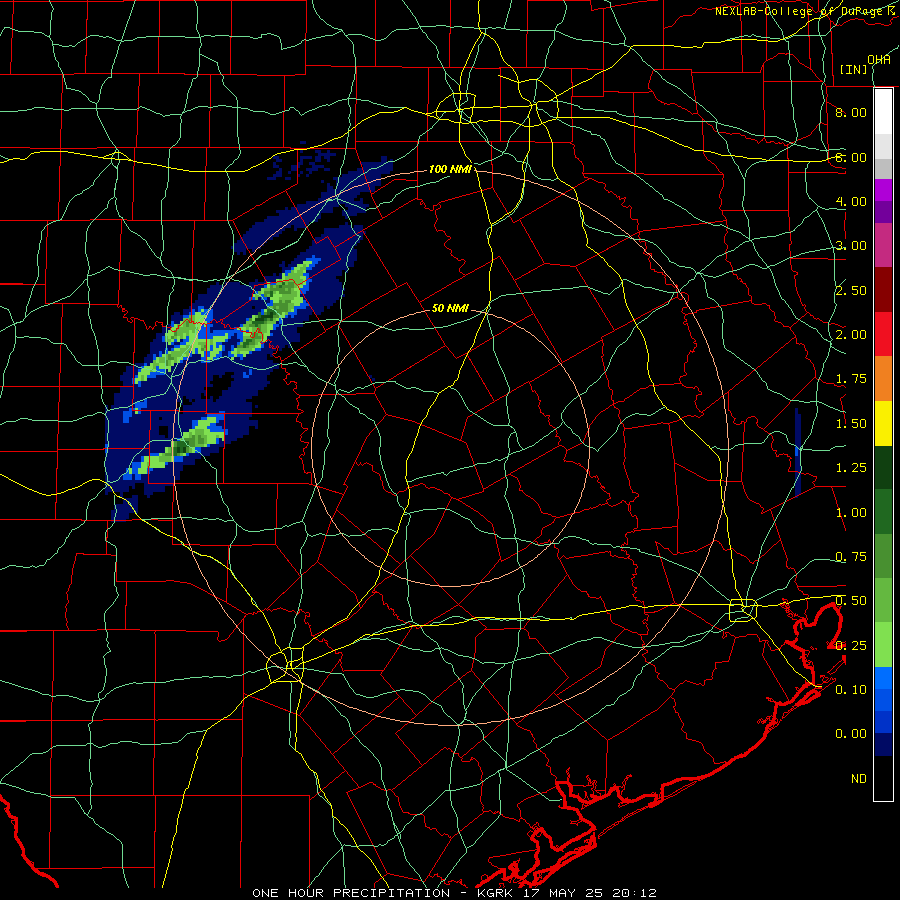900x900 pixels.
Task: Click the 3.00 legend value
Action: tap(851, 246)
